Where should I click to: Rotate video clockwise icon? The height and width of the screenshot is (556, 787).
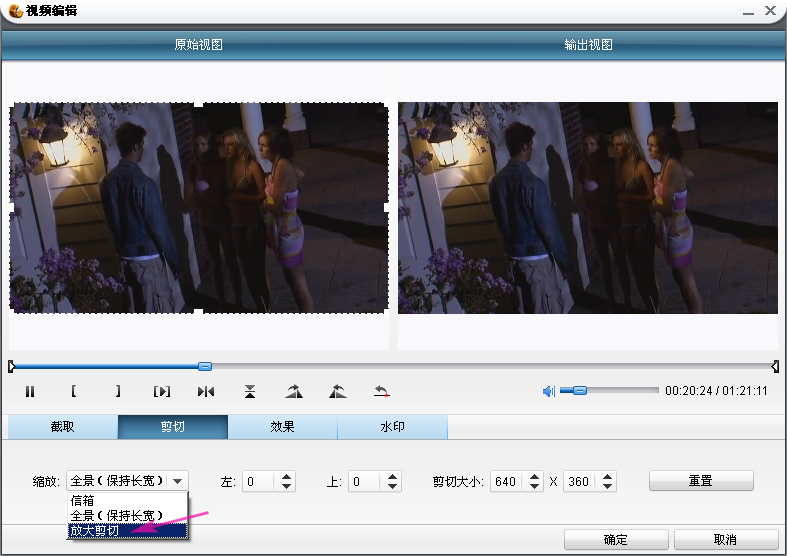[294, 391]
